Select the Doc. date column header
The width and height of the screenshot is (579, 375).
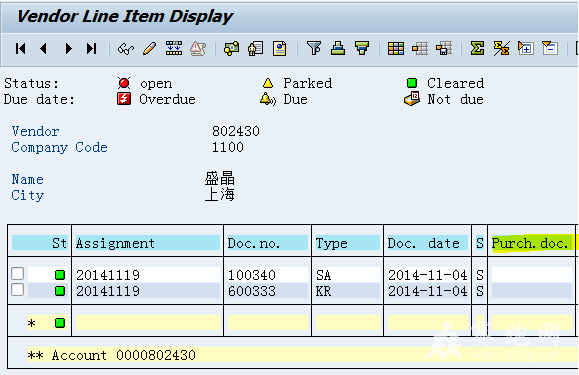(428, 243)
